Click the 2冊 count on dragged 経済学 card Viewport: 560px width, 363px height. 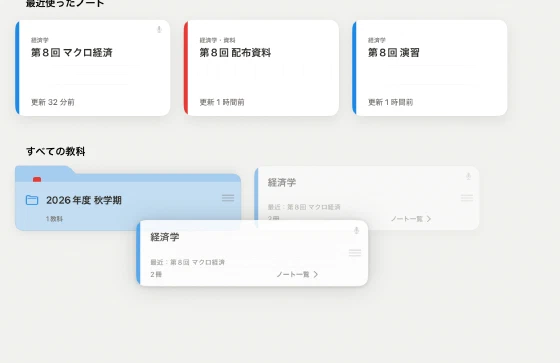[156, 274]
